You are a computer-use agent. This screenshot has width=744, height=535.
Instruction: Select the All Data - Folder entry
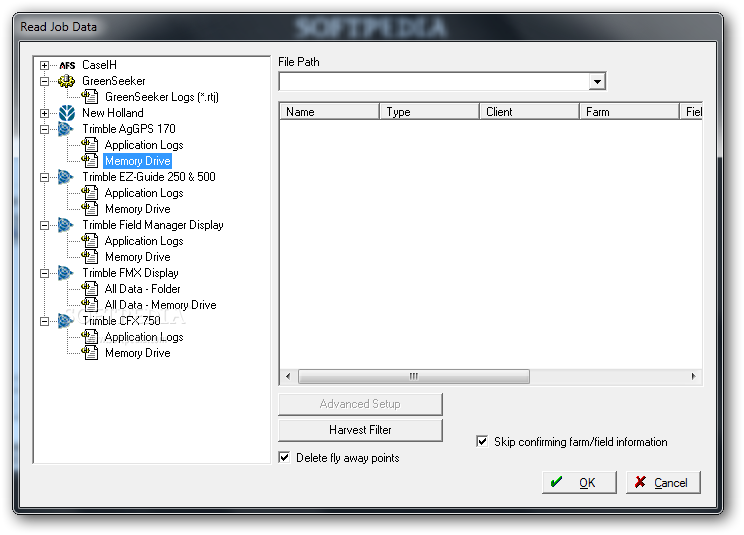[142, 289]
